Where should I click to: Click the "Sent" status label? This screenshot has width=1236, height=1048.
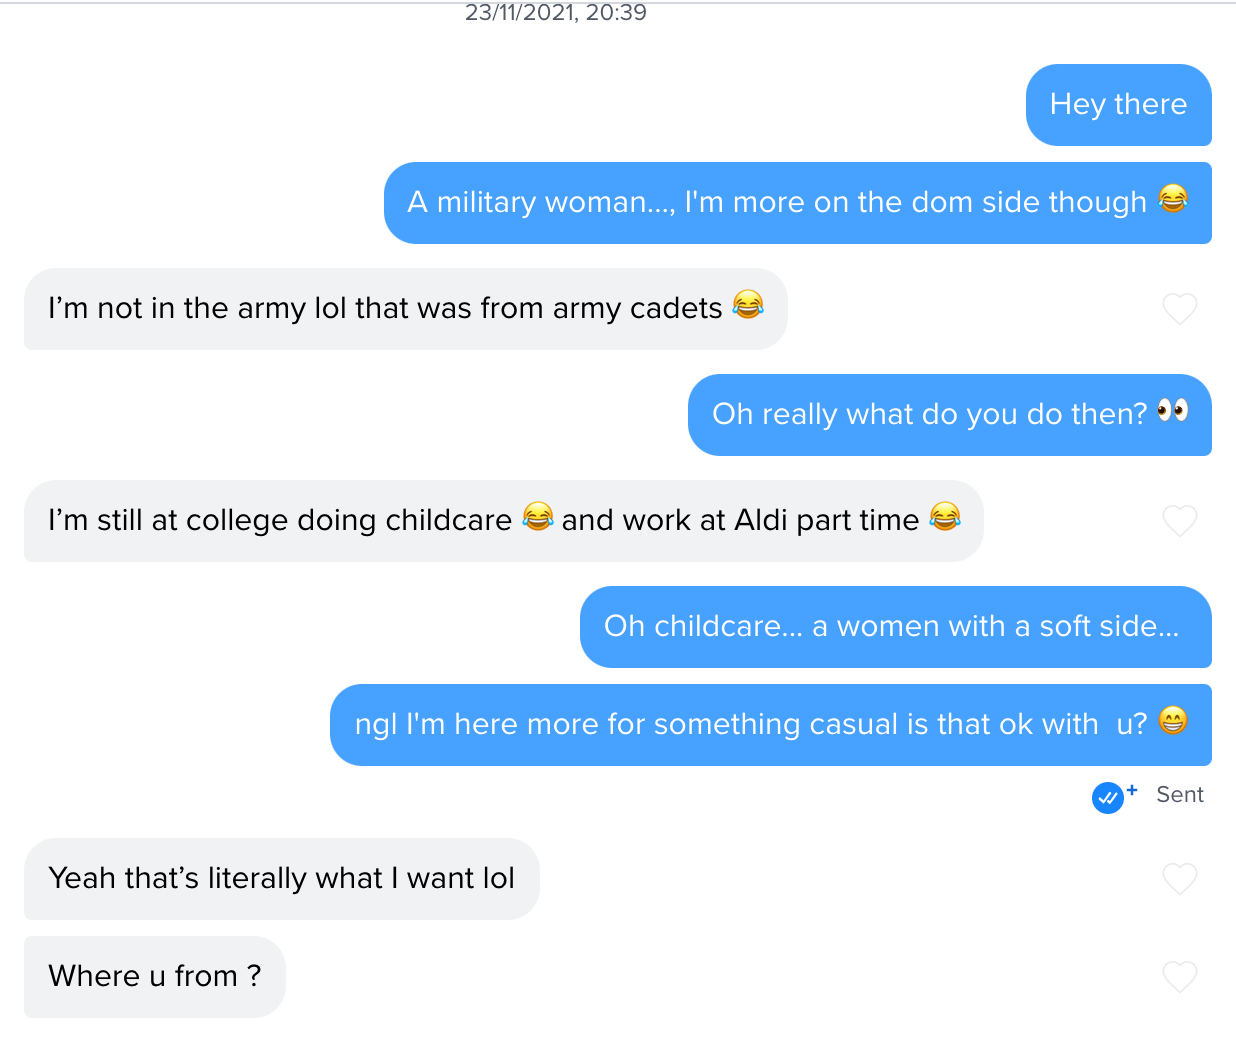[x=1180, y=795]
